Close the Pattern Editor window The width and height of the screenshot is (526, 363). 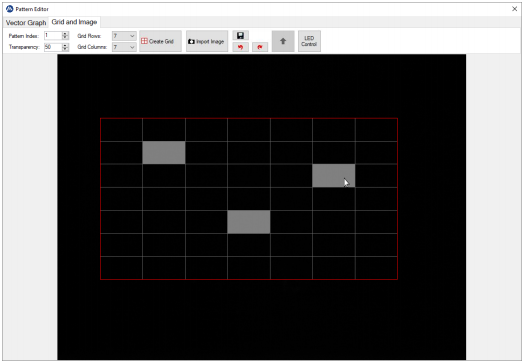click(x=514, y=9)
